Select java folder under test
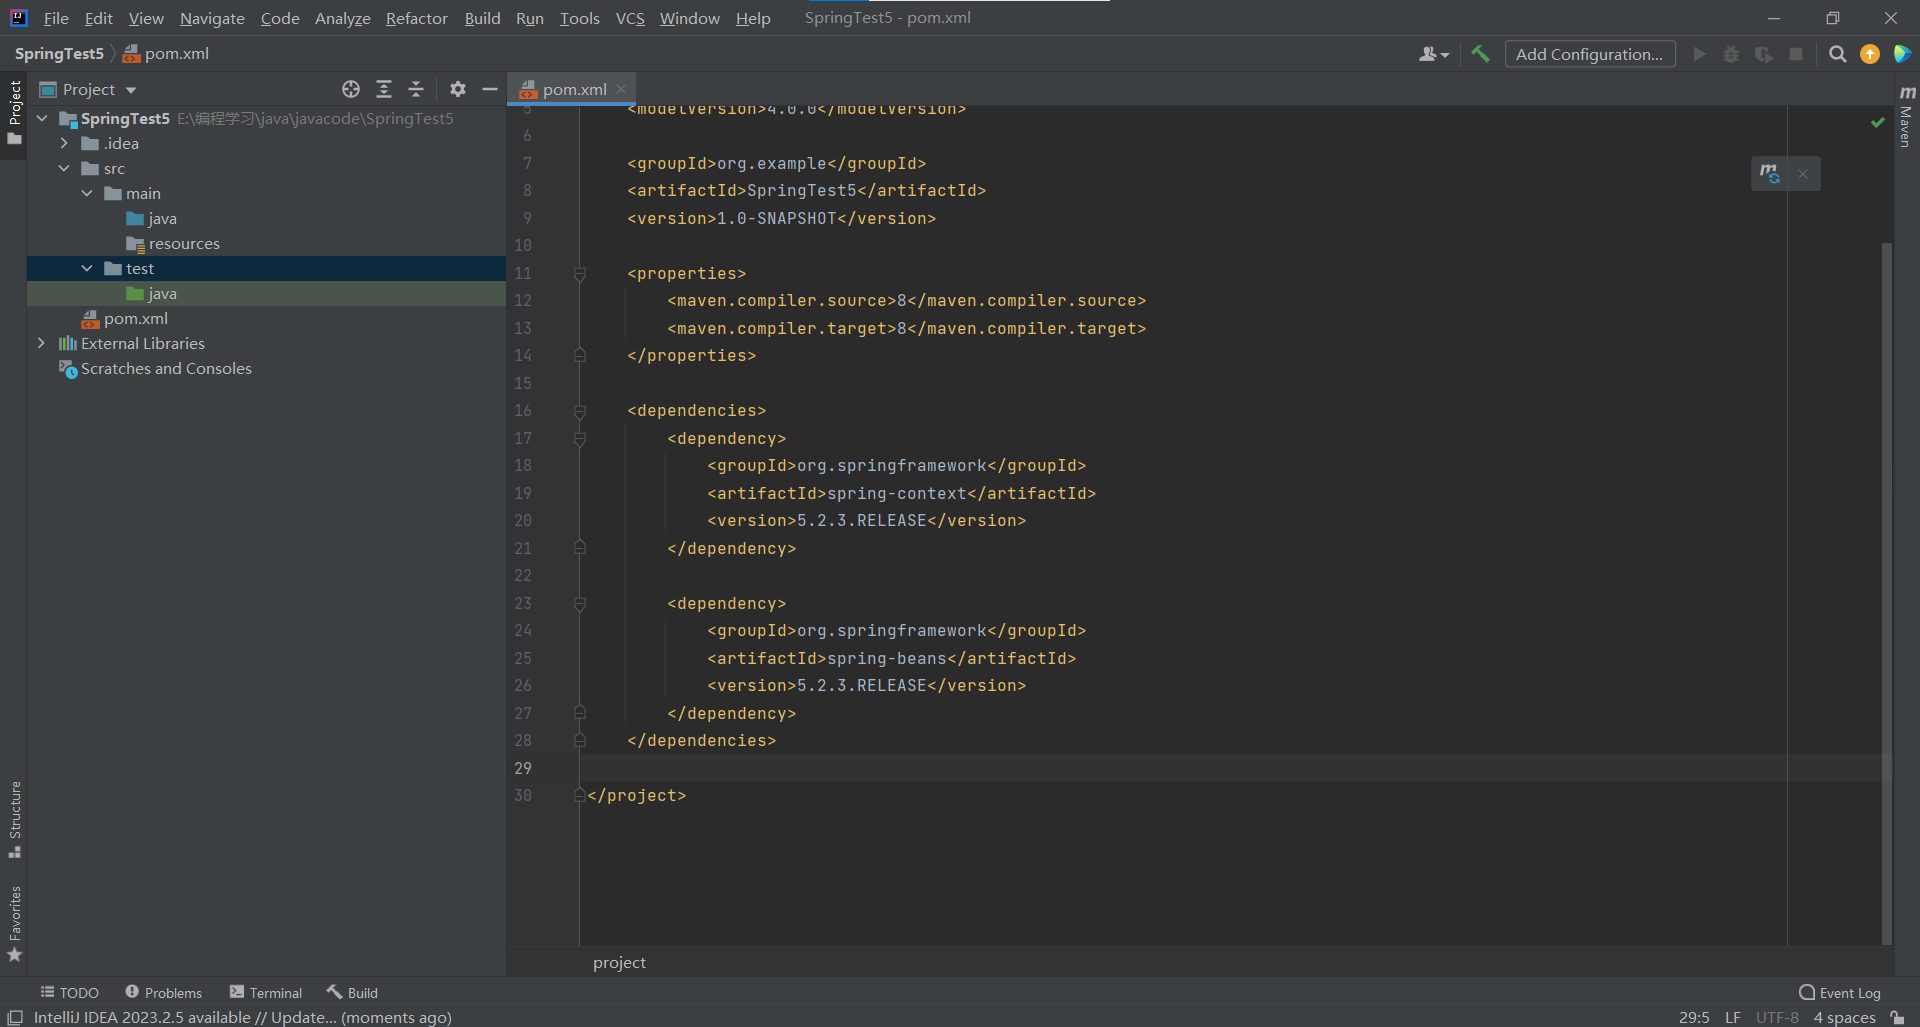The width and height of the screenshot is (1920, 1027). [x=152, y=293]
